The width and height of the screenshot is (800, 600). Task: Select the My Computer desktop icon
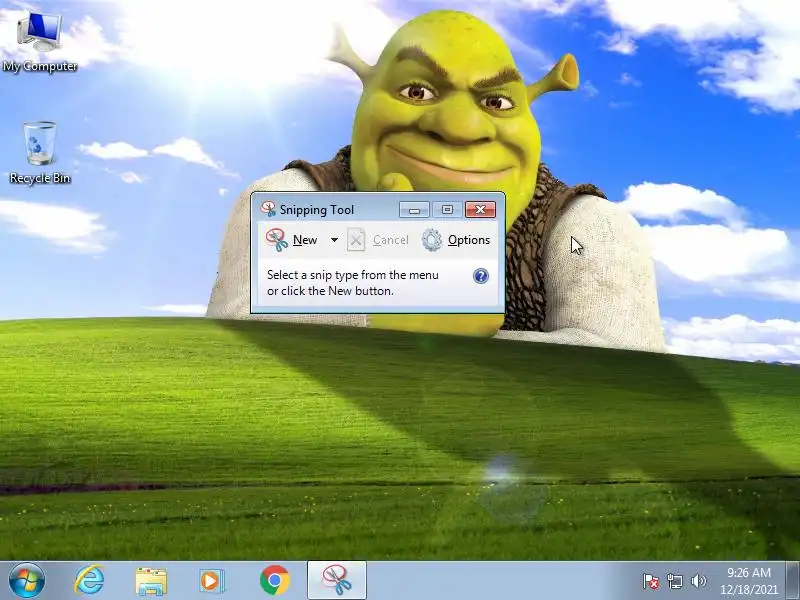click(x=40, y=43)
